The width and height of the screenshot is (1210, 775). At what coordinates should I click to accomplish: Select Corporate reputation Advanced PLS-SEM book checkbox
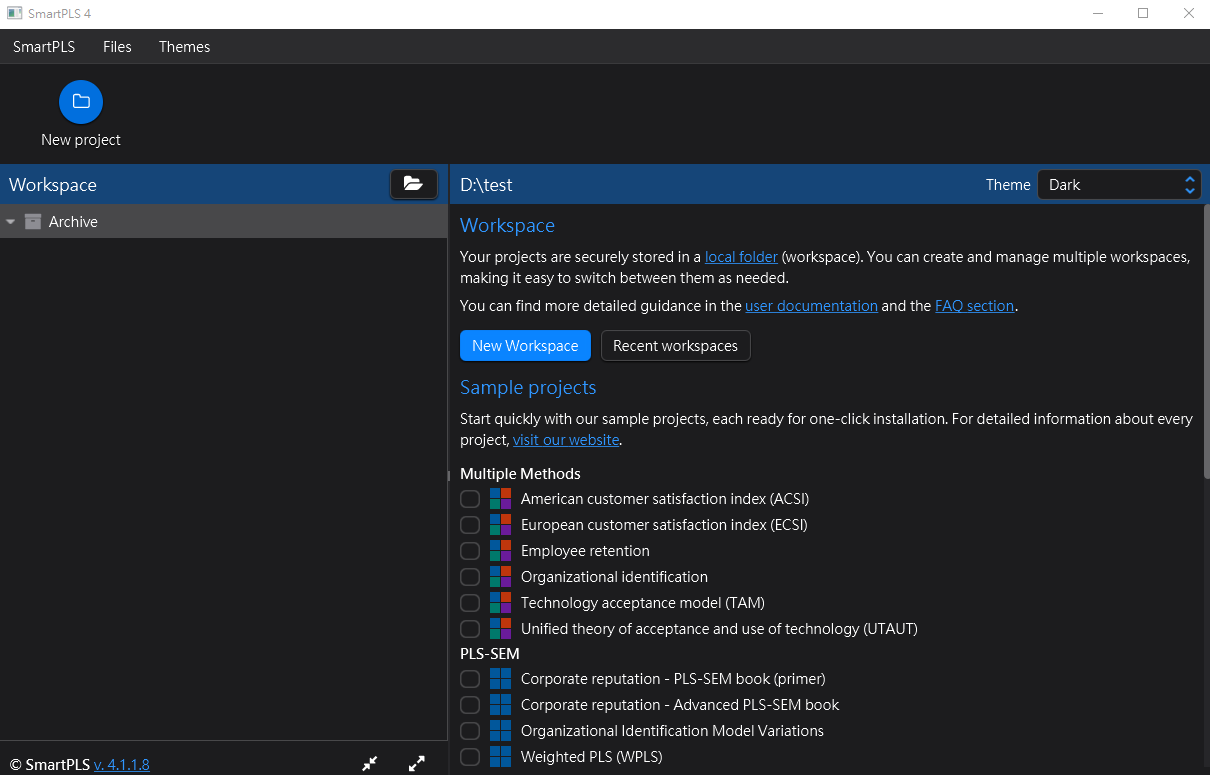[x=470, y=705]
